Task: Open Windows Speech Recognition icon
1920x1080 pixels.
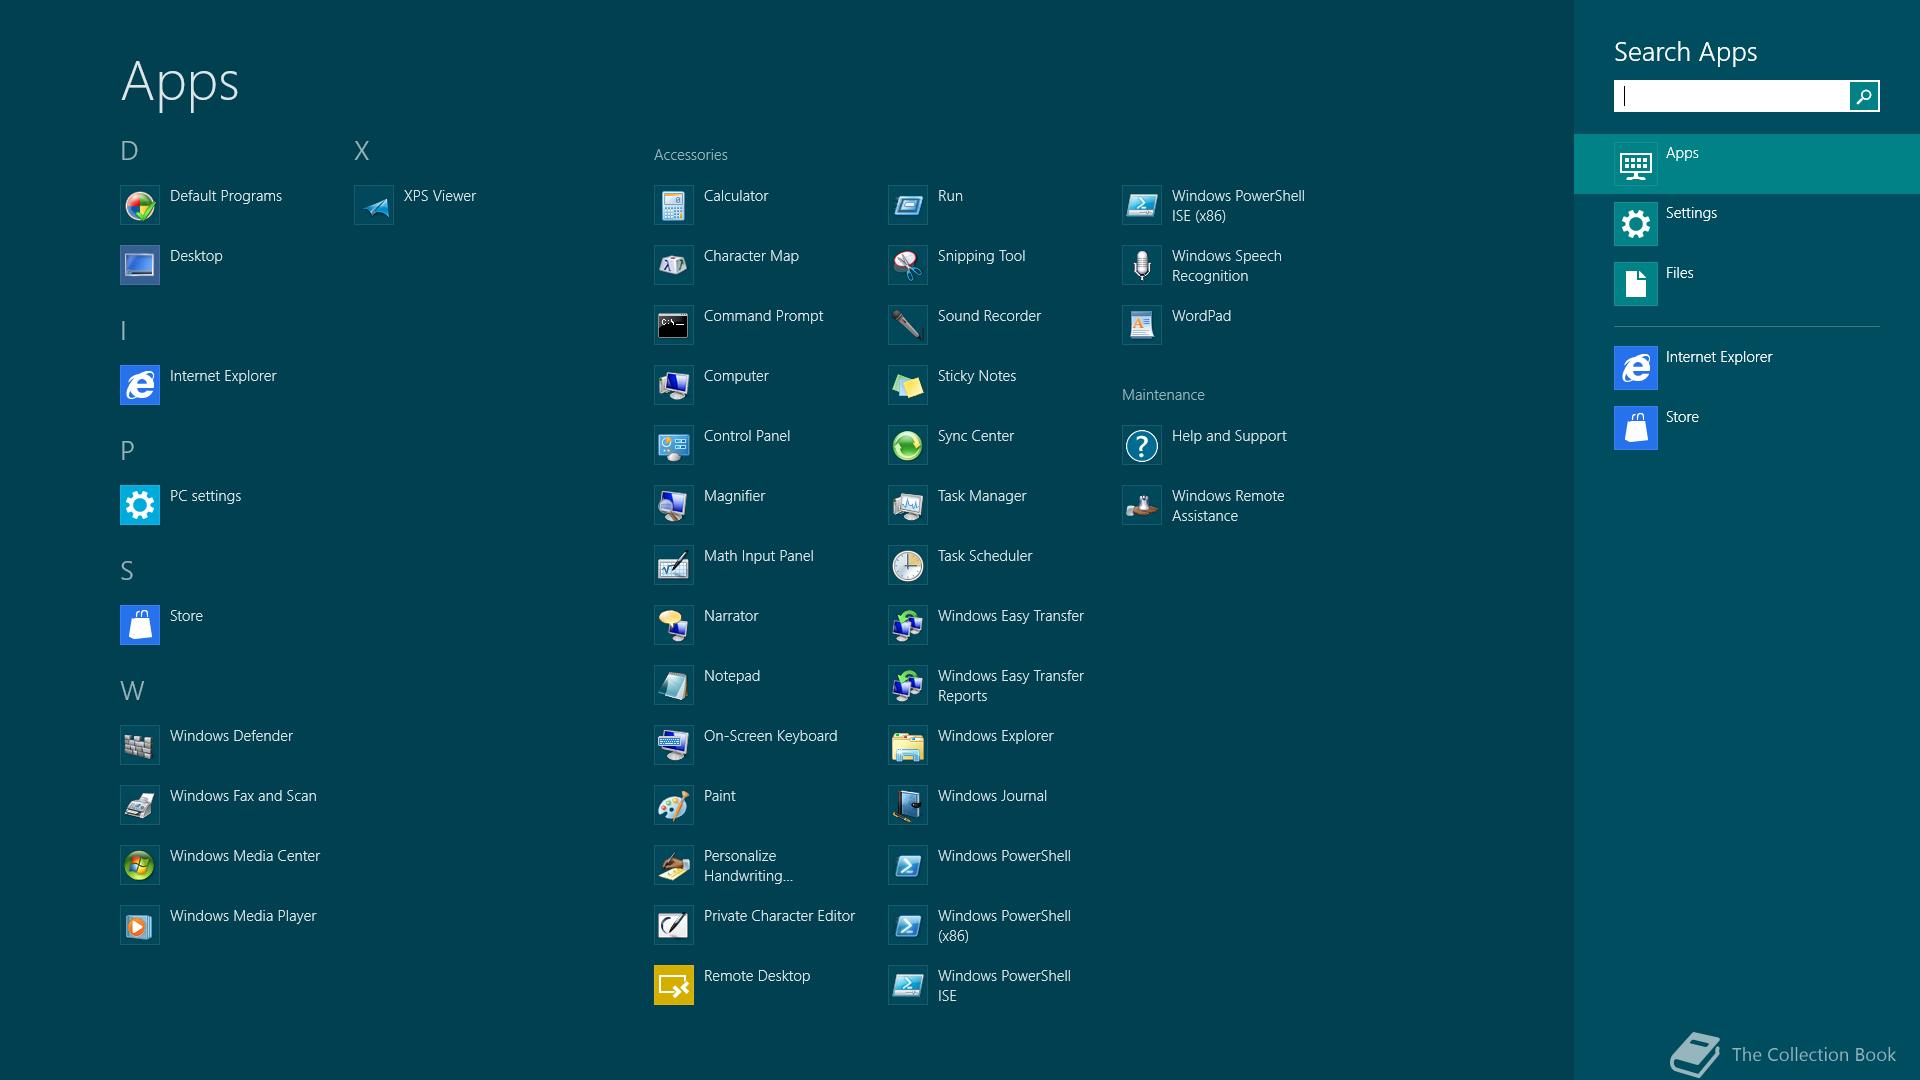Action: pos(1141,265)
